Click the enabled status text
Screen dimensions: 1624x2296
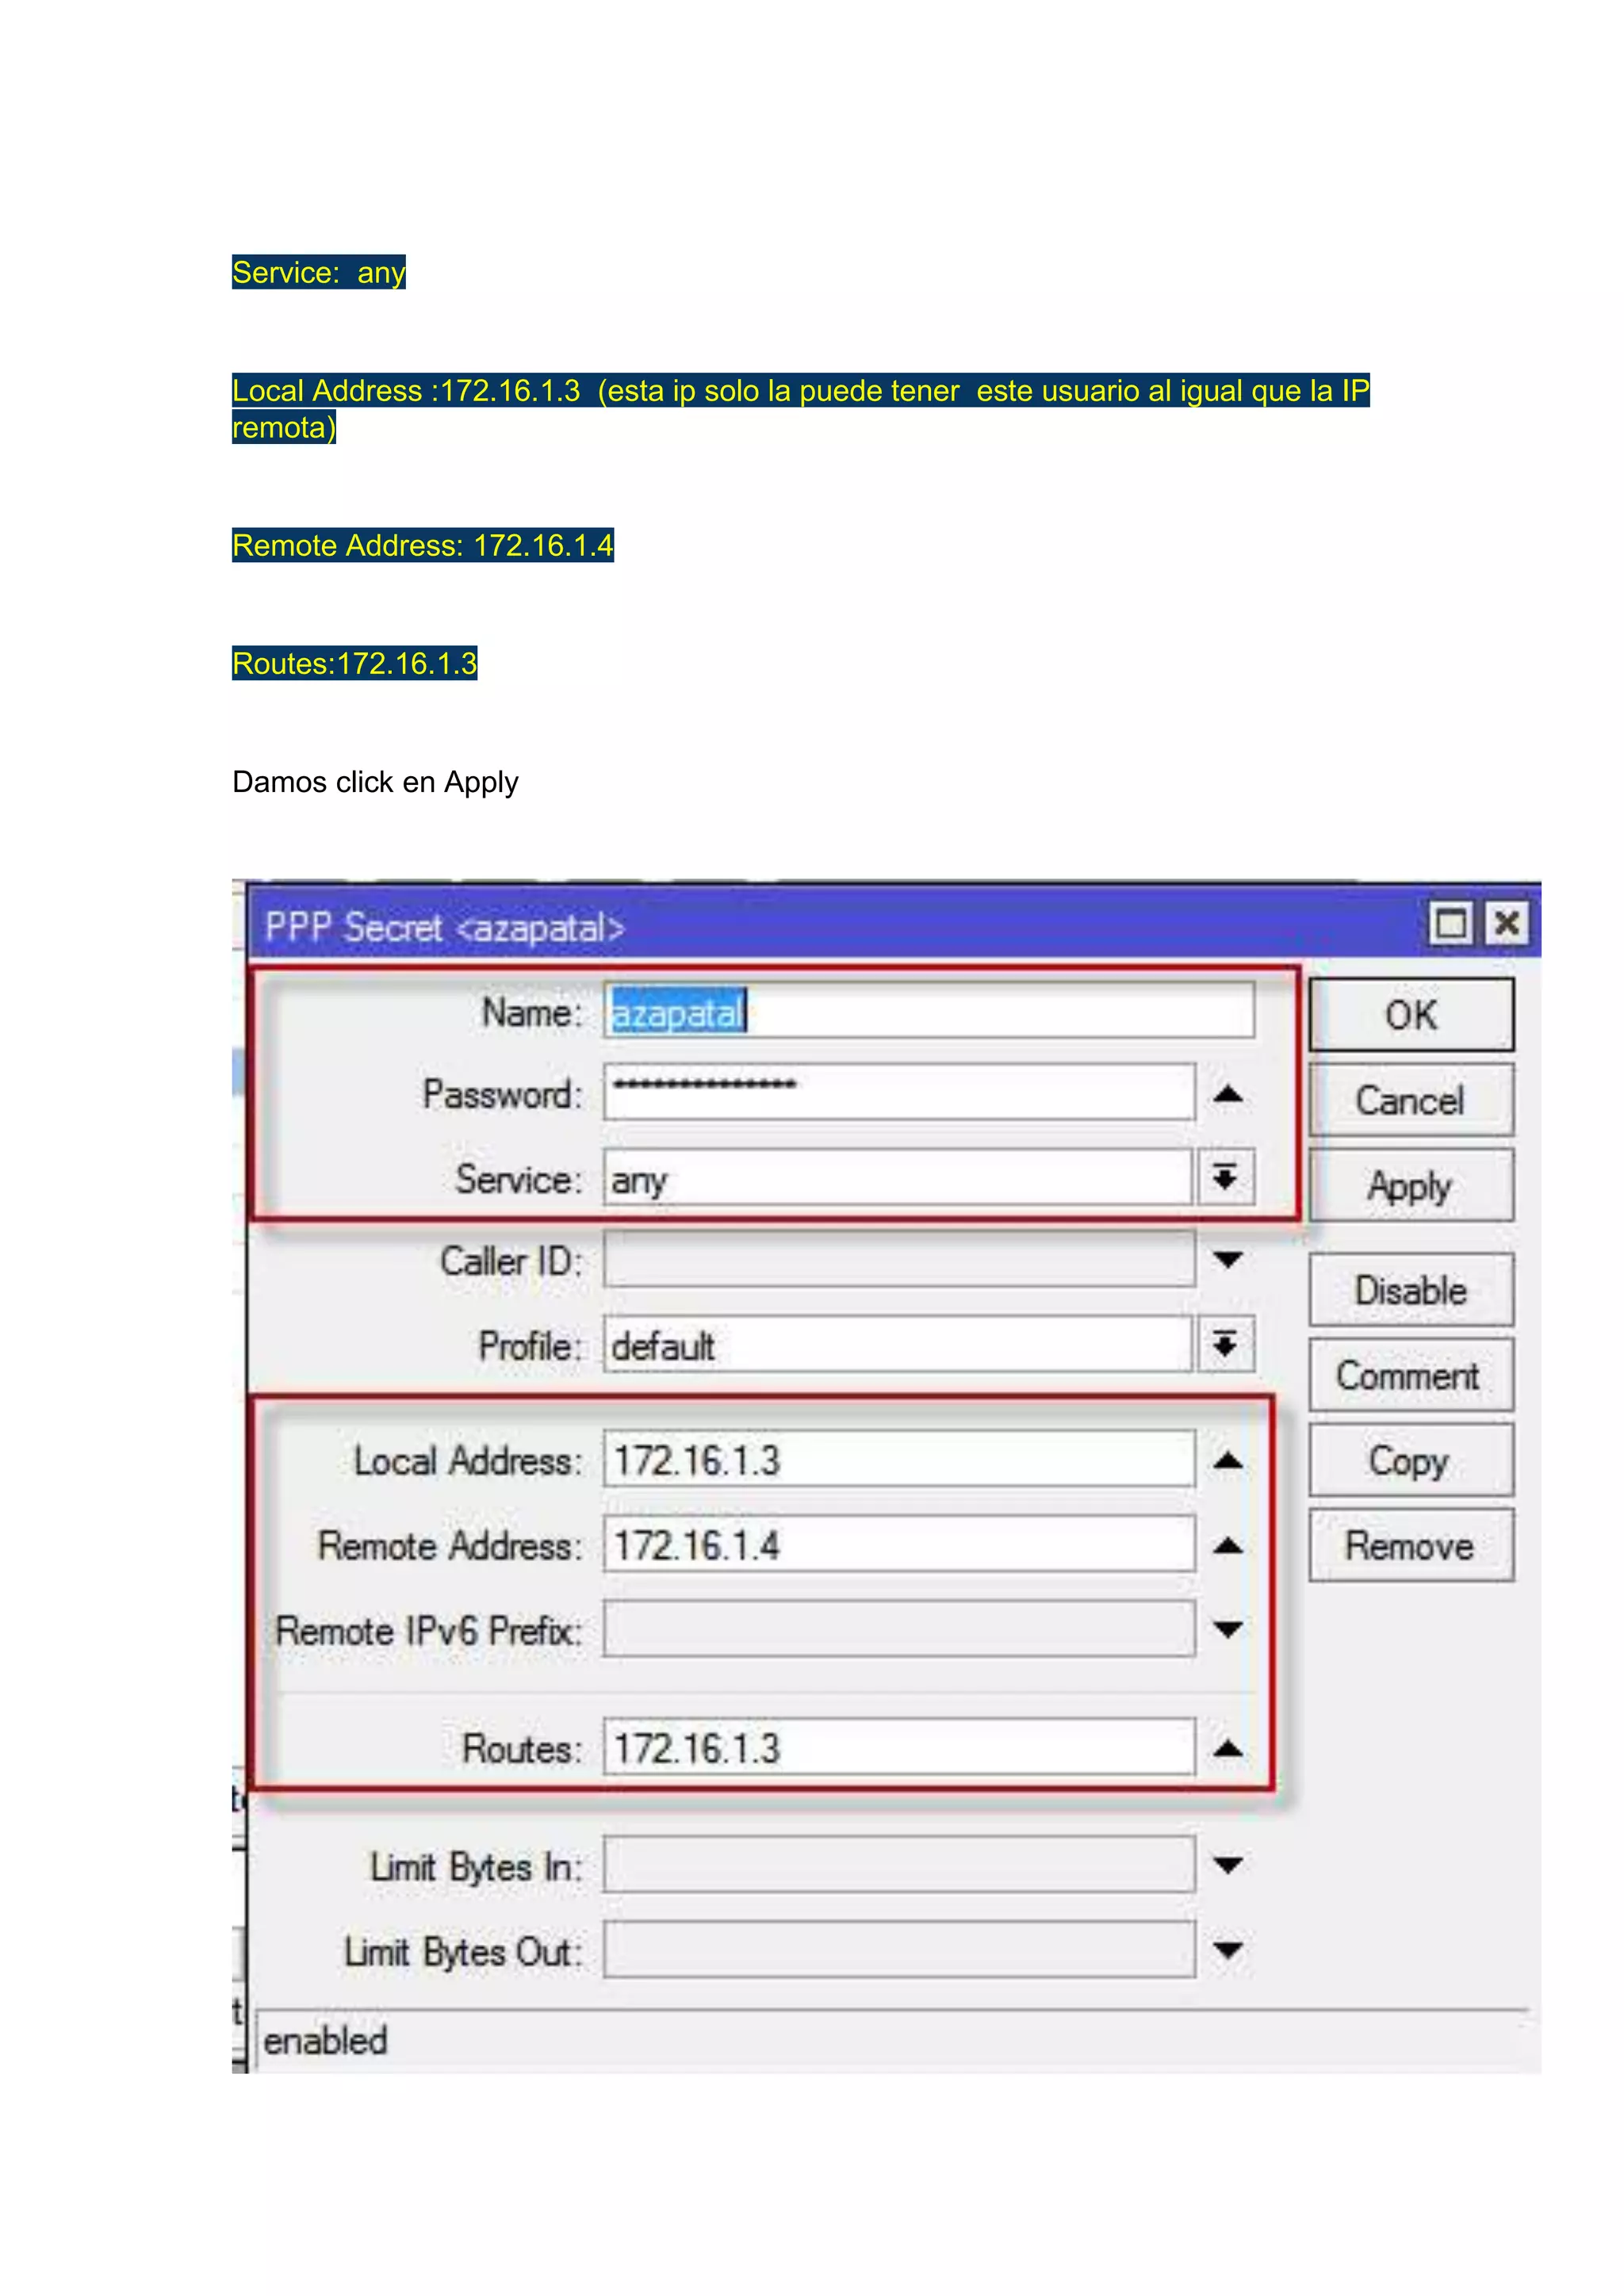[325, 2040]
